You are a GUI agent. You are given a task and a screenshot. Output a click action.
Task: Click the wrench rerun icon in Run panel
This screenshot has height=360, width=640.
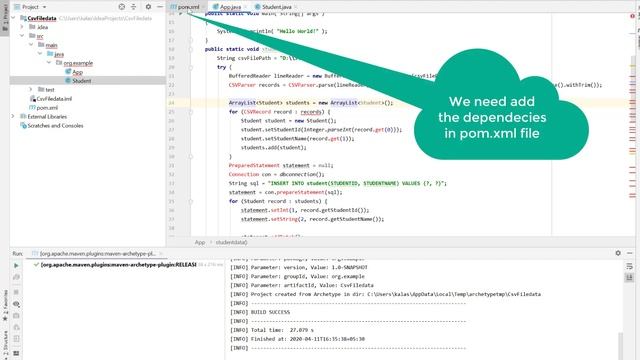pyautogui.click(x=16, y=277)
